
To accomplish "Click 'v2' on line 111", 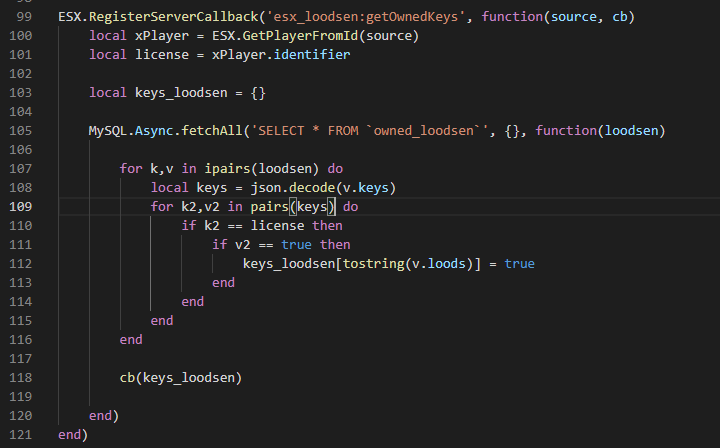I will 242,245.
